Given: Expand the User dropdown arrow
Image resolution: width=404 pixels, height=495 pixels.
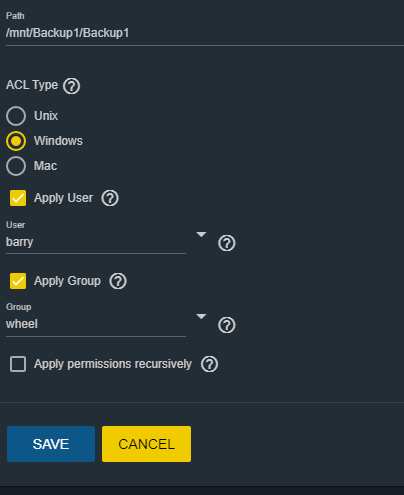Looking at the screenshot, I should point(201,235).
